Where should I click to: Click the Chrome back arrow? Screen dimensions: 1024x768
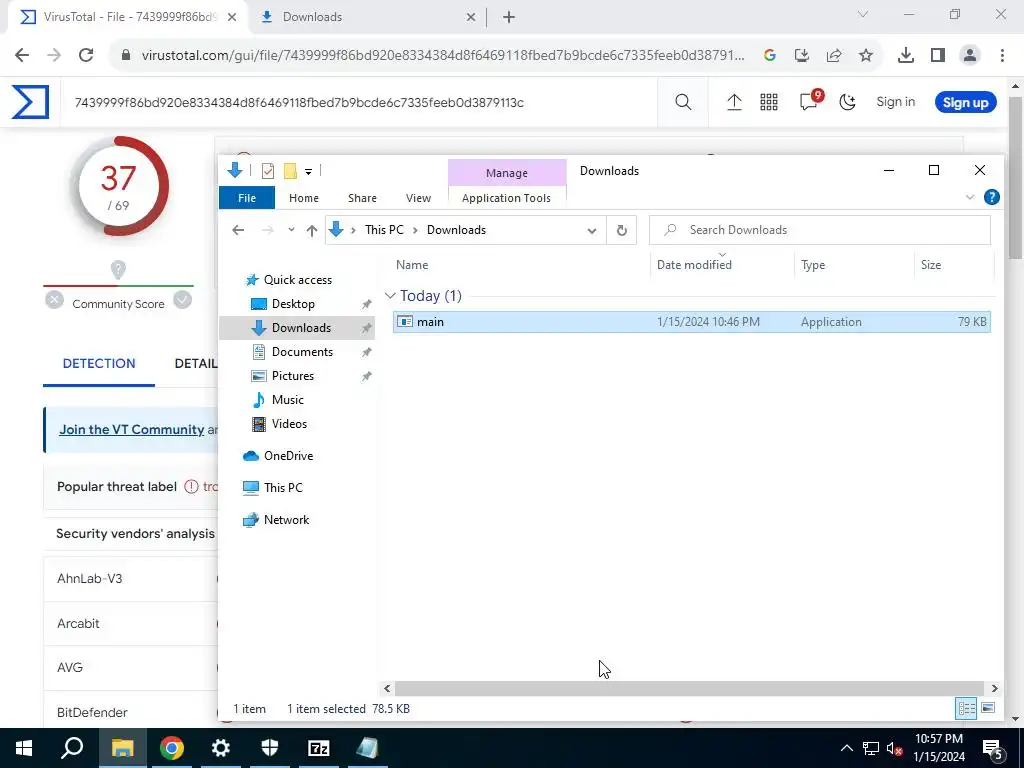pyautogui.click(x=22, y=55)
